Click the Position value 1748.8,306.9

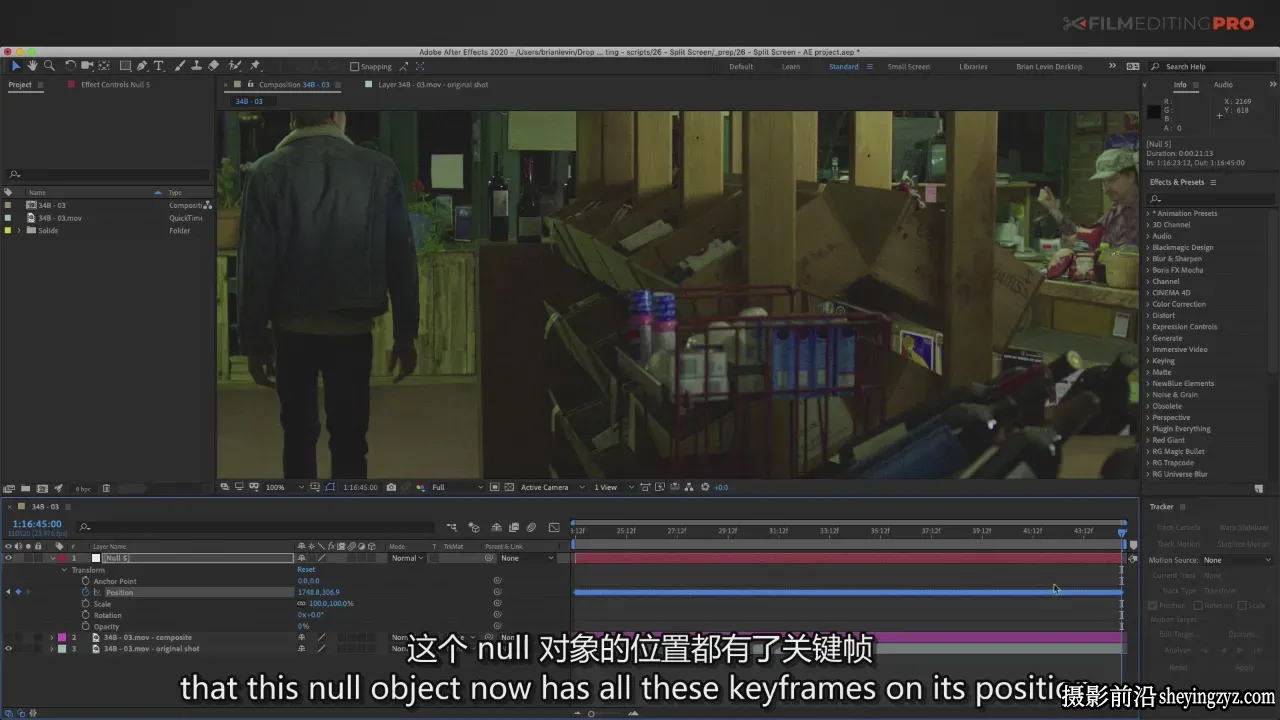click(x=319, y=592)
